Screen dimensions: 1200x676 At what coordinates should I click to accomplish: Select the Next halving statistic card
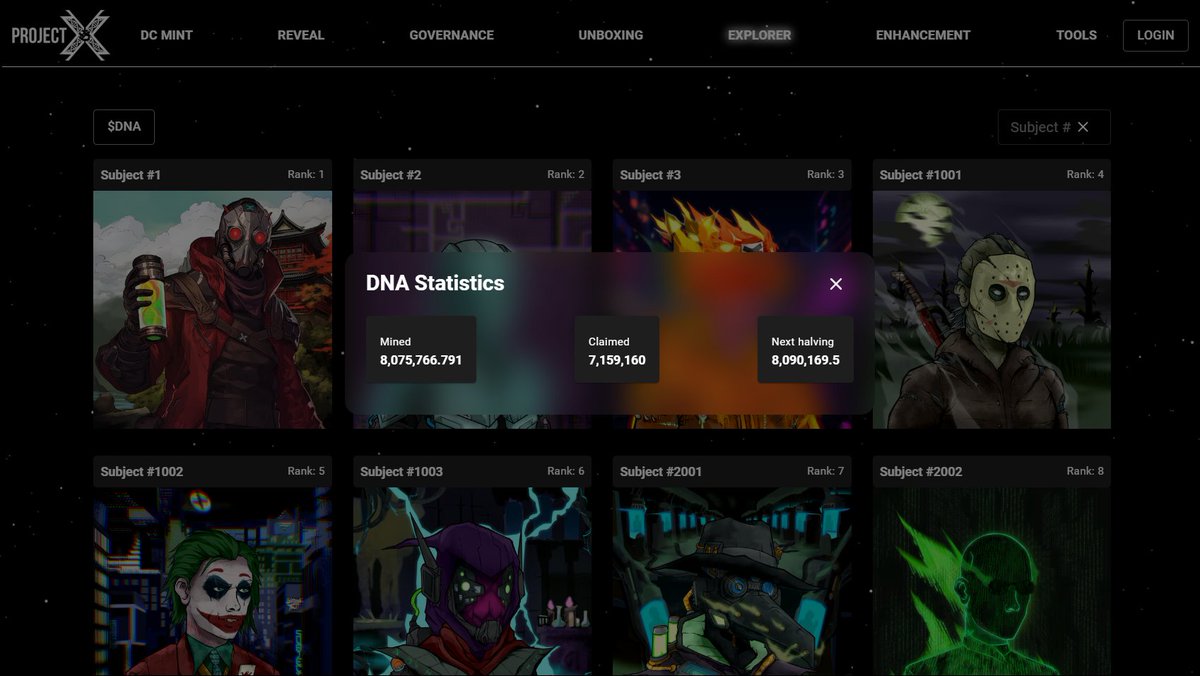coord(805,350)
